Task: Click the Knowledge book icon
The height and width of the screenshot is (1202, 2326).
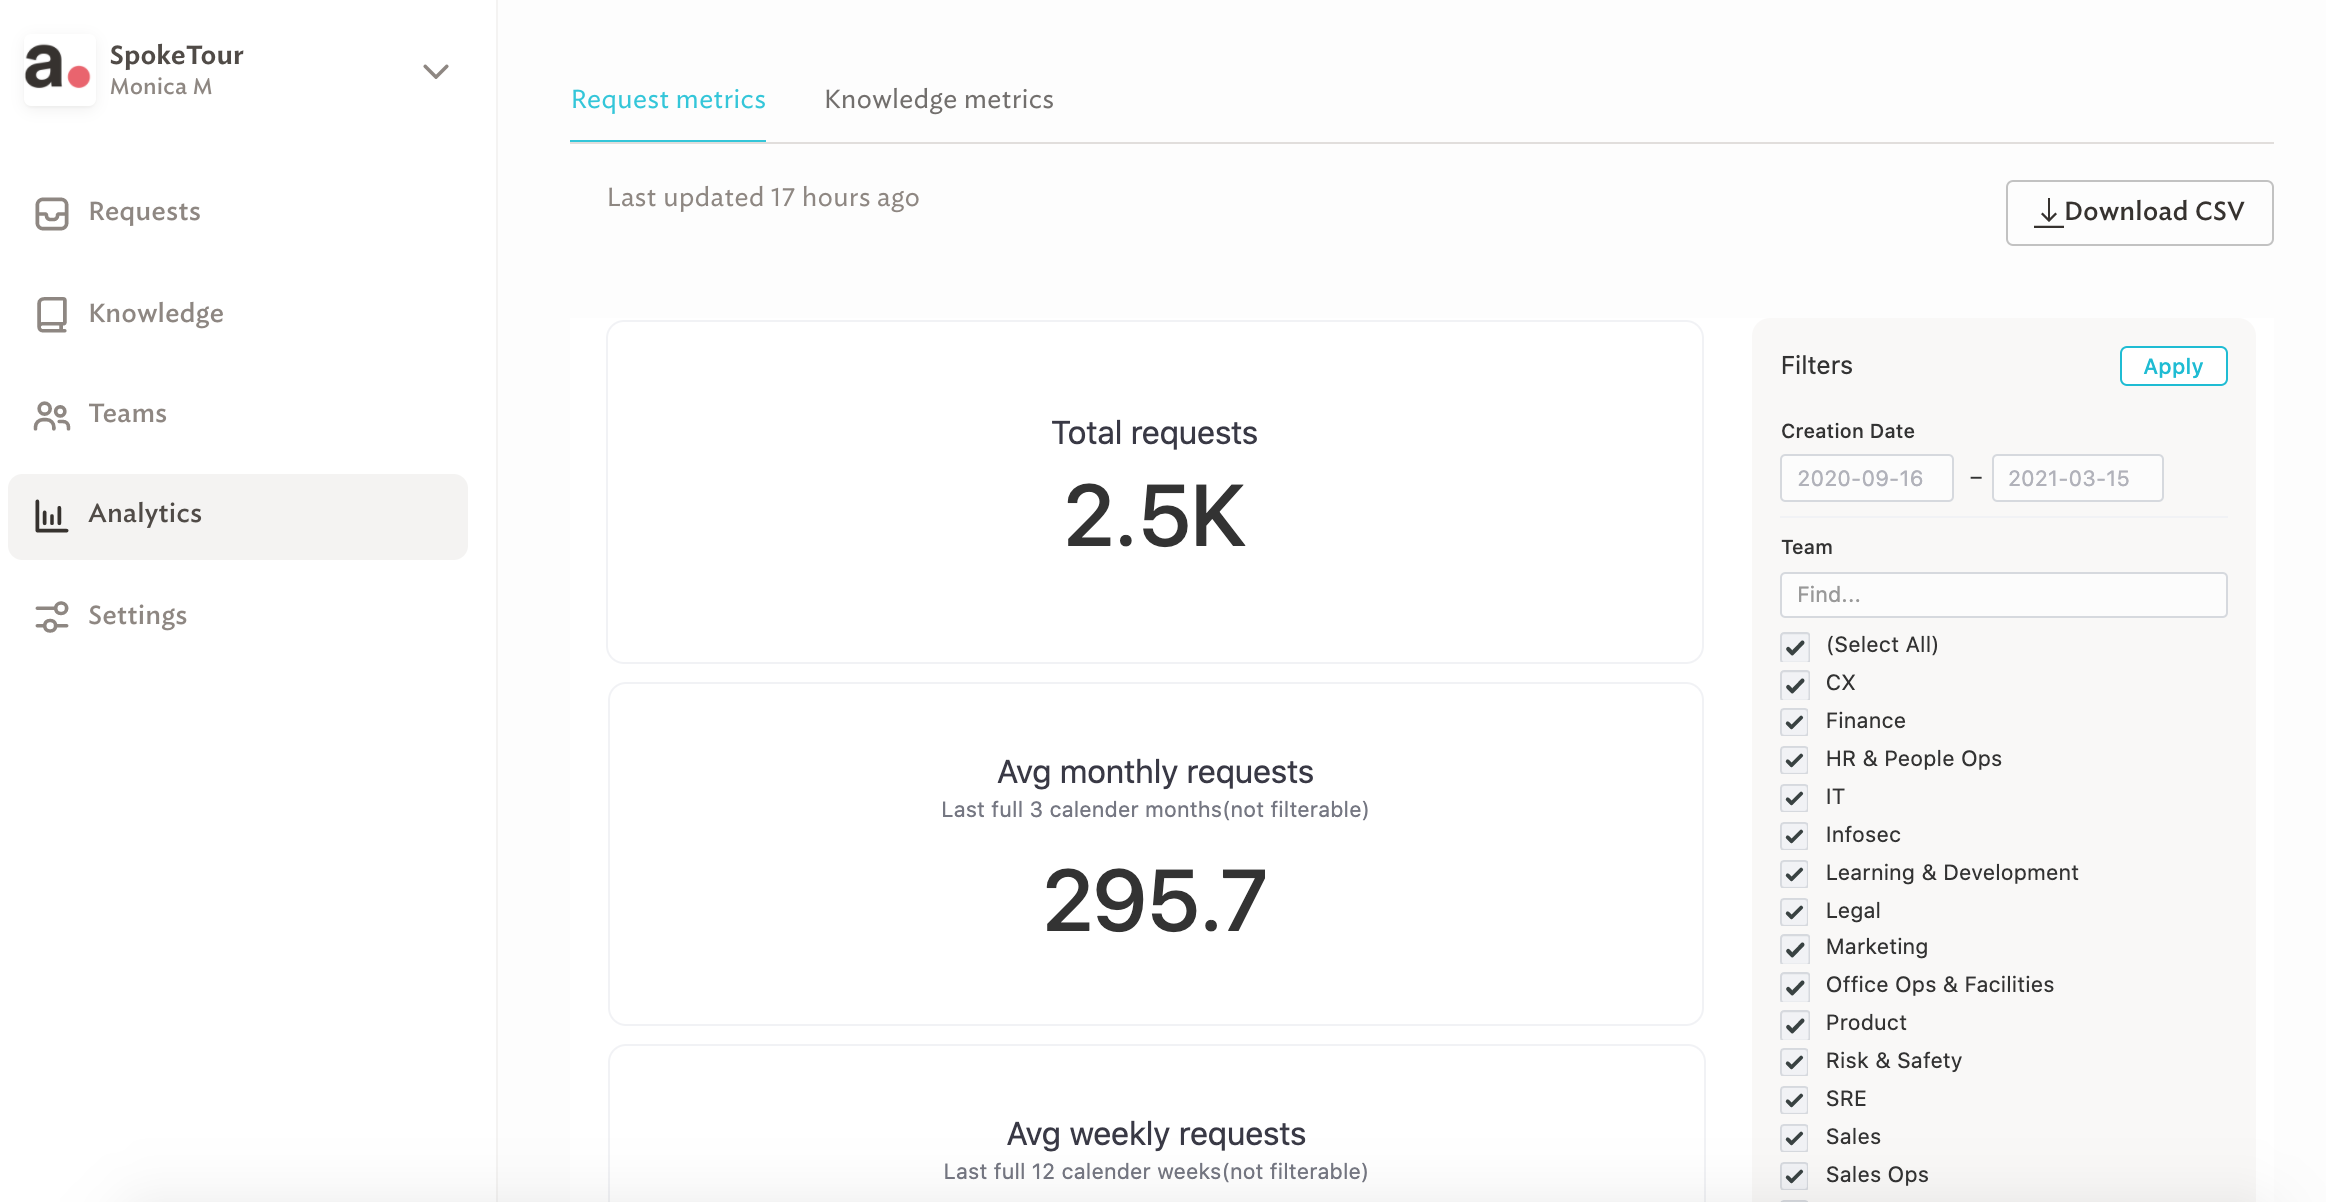Action: click(52, 314)
